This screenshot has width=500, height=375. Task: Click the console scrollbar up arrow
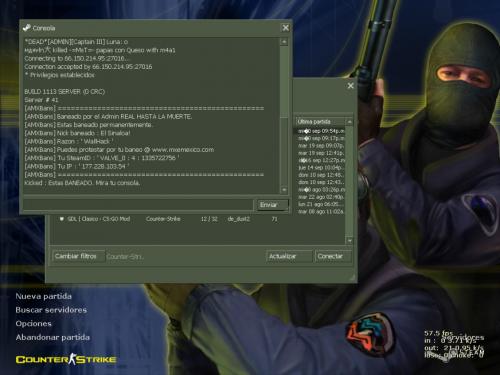click(x=284, y=42)
